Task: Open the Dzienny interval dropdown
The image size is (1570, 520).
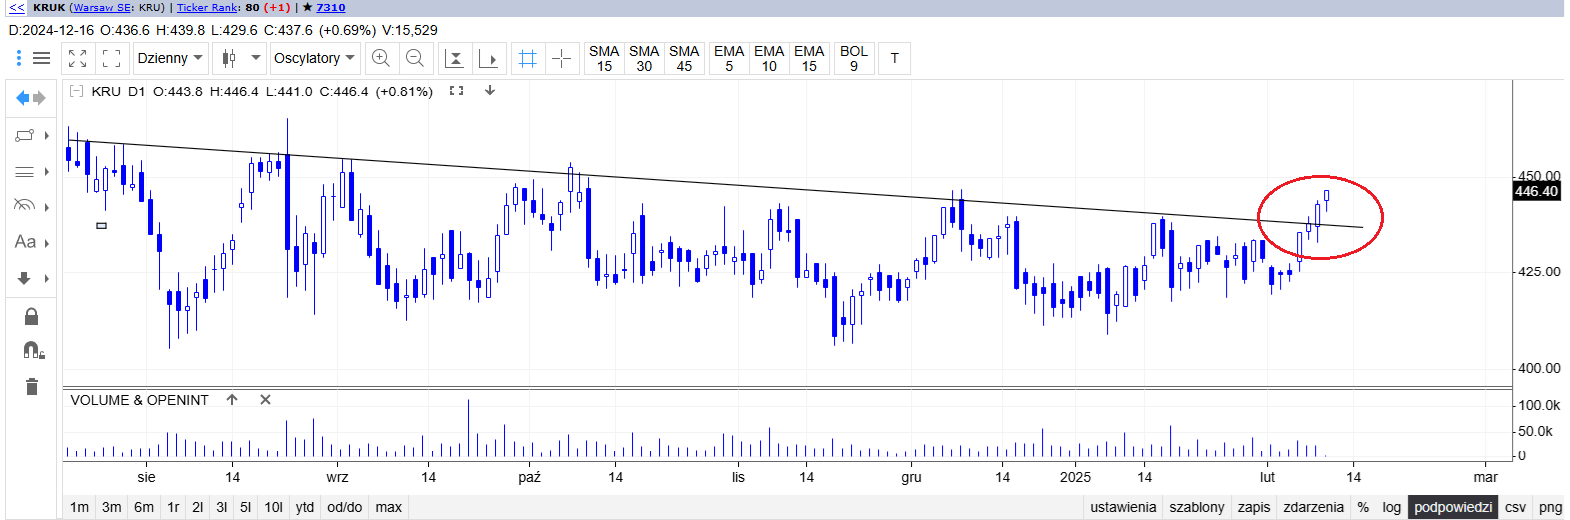Action: 170,59
